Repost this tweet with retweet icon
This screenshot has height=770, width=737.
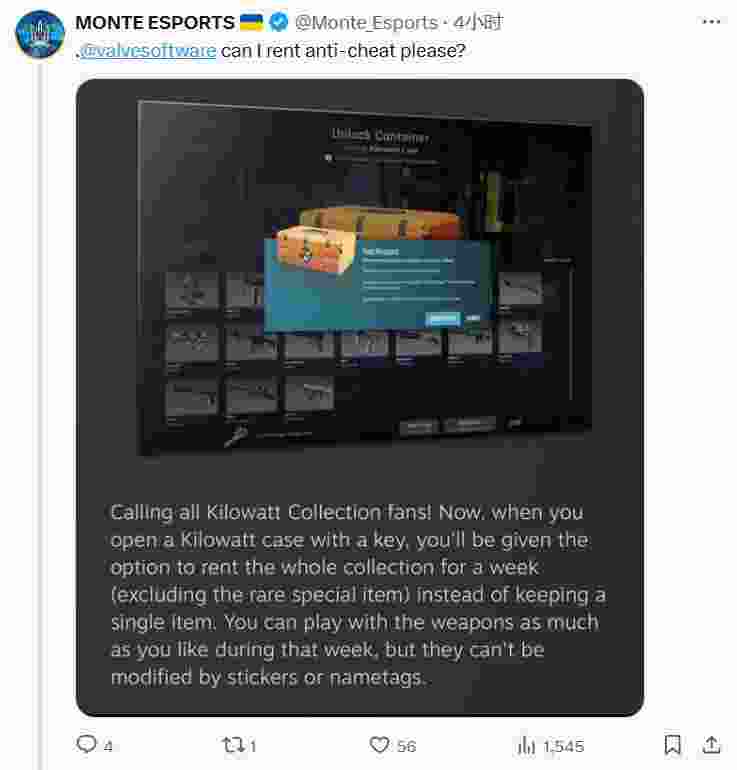click(232, 745)
